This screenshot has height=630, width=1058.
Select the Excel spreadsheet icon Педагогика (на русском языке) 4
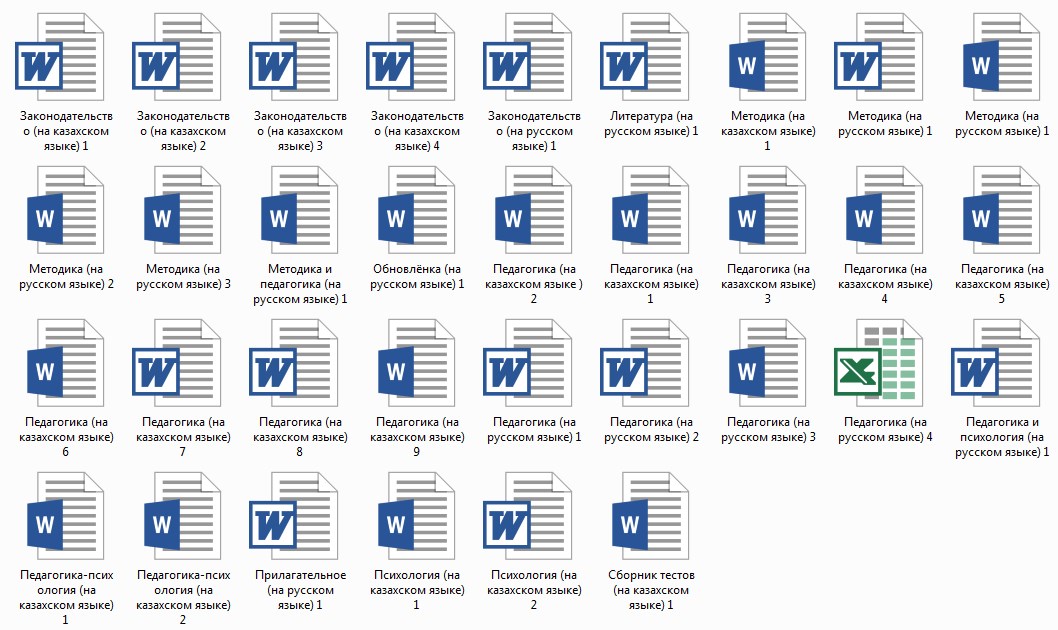(879, 363)
